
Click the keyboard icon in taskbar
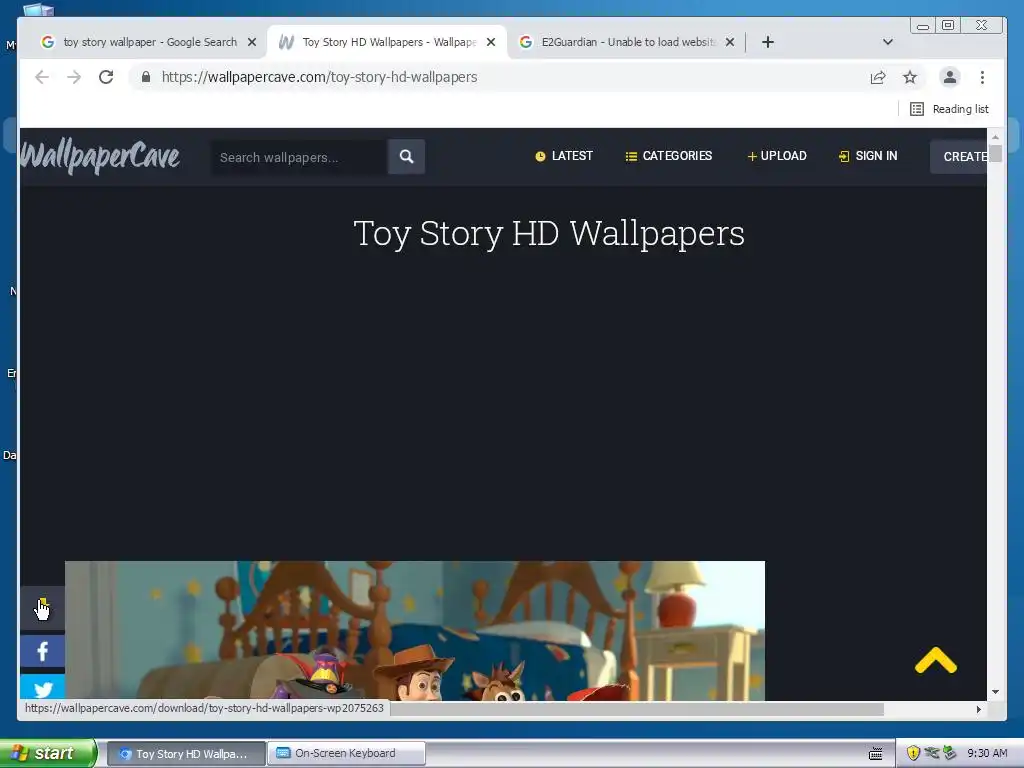pyautogui.click(x=876, y=754)
